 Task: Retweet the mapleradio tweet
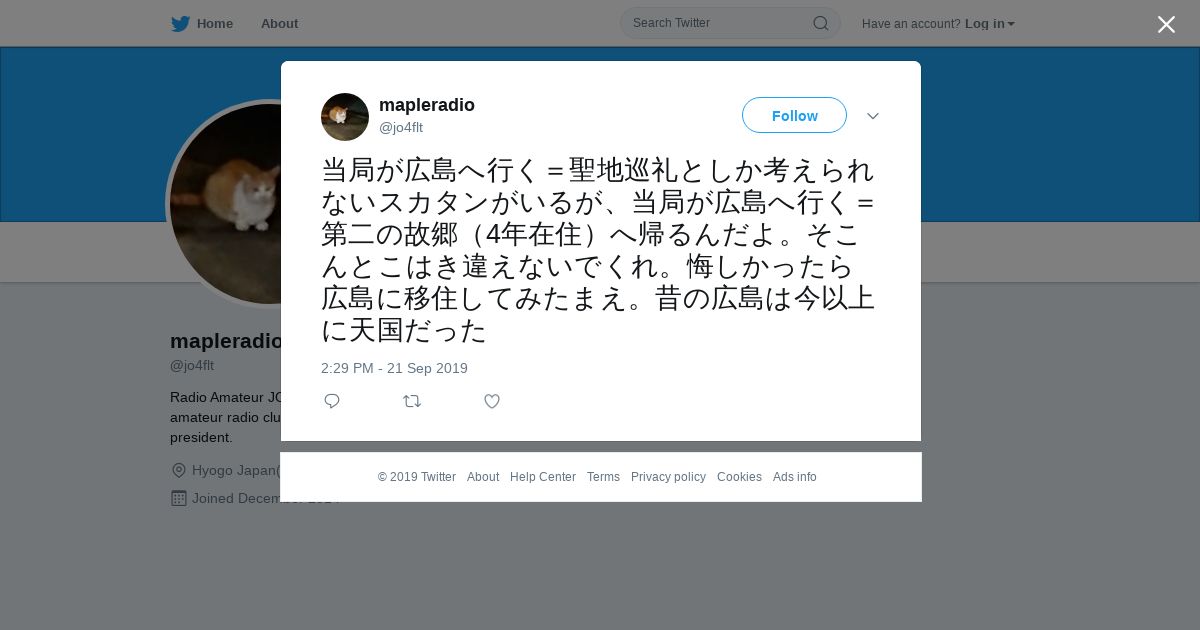412,401
